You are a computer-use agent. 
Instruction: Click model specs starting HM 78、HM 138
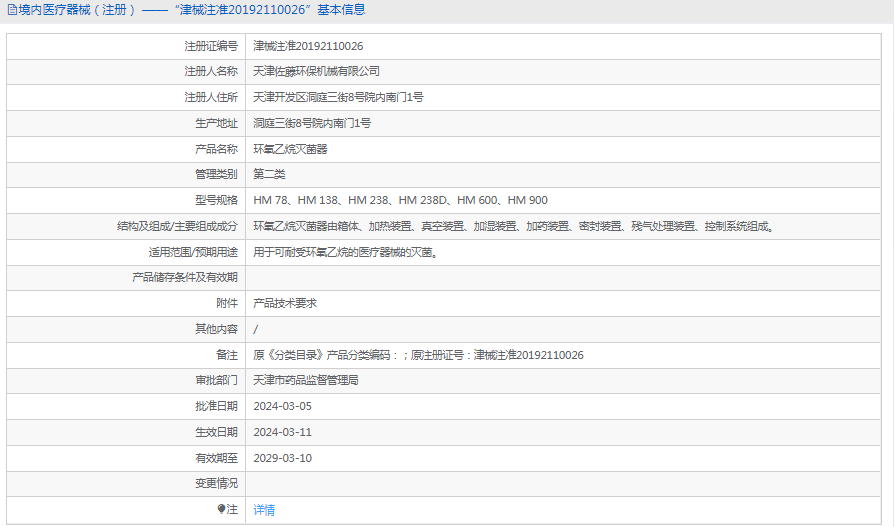pyautogui.click(x=400, y=200)
